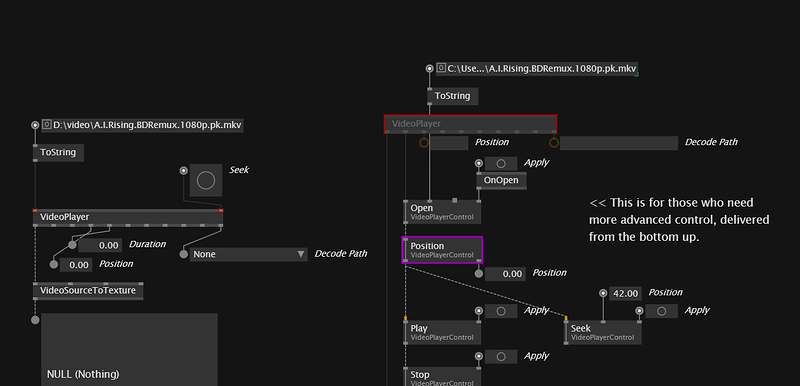Click the Duration 0.00 value box
The width and height of the screenshot is (800, 386).
(x=100, y=245)
